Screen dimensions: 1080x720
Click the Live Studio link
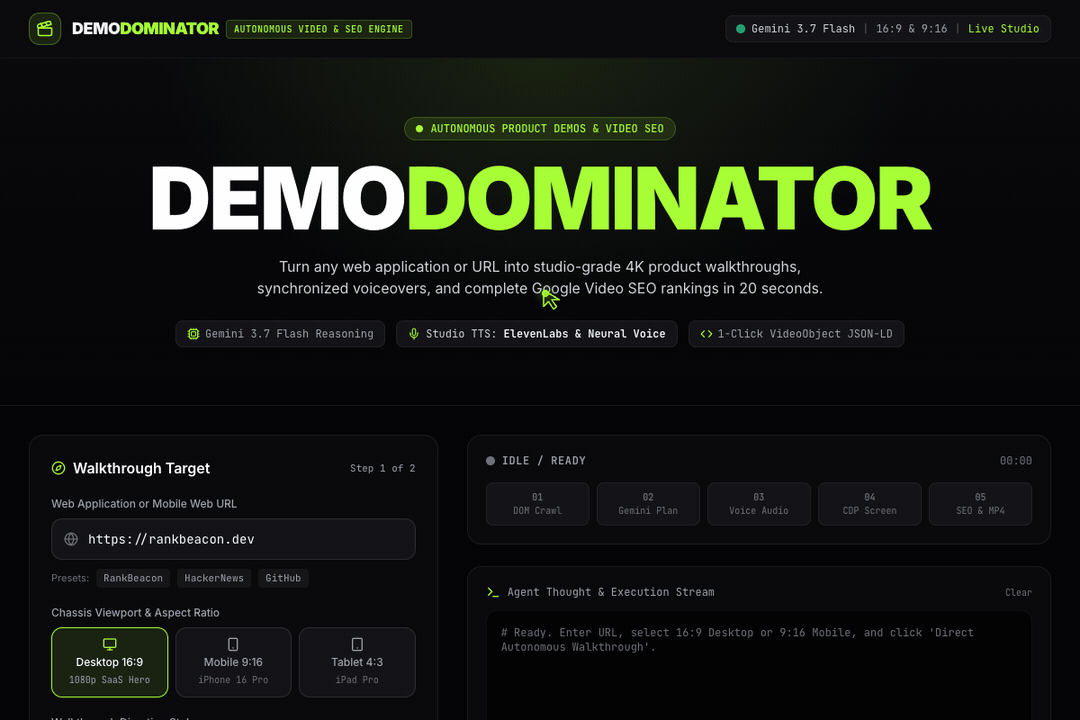click(x=1004, y=29)
